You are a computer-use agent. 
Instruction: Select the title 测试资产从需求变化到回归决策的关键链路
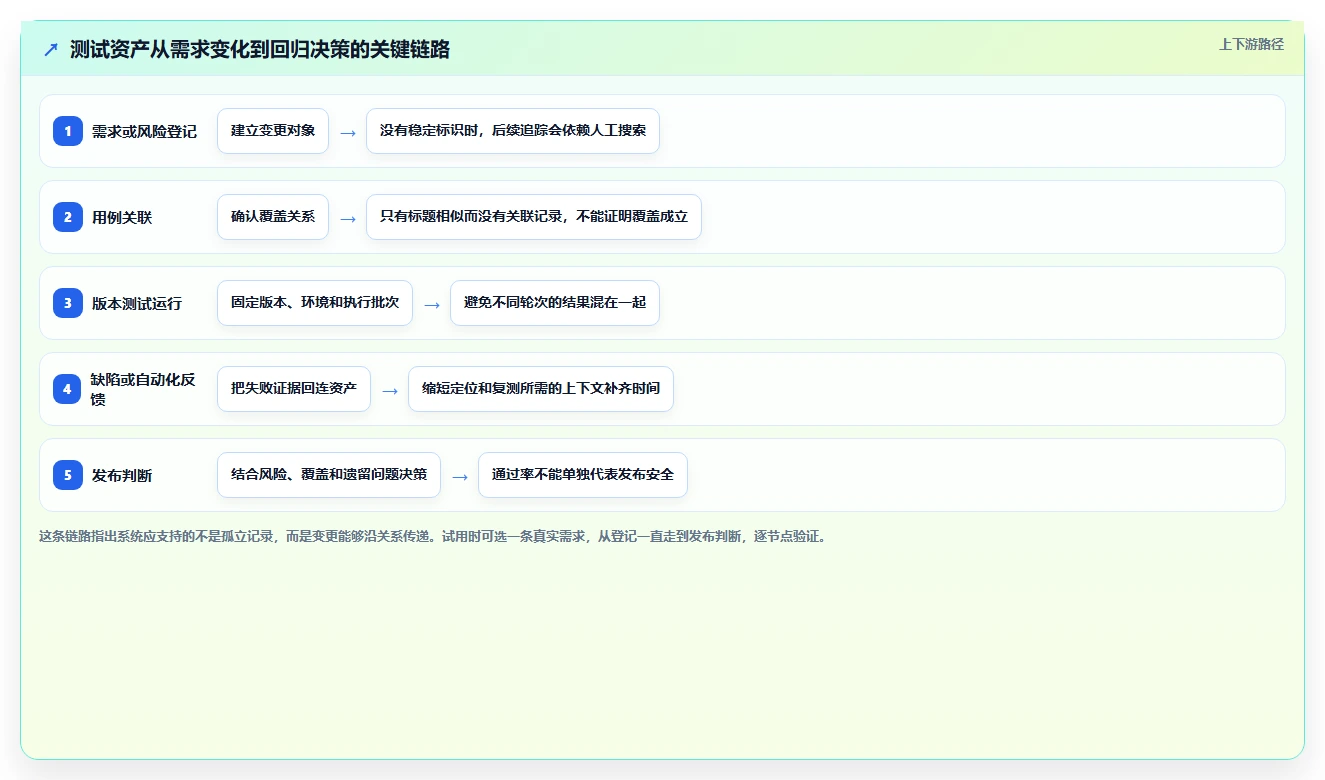point(260,50)
